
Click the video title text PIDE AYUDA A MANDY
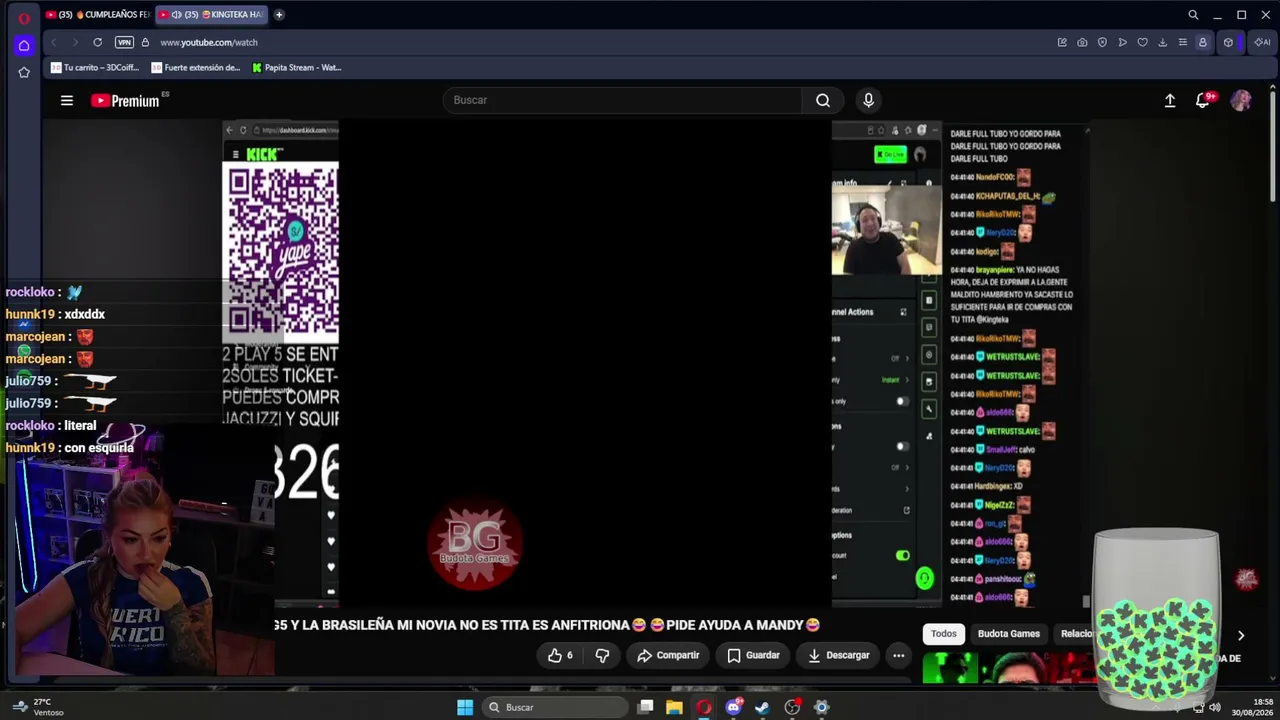tap(735, 625)
